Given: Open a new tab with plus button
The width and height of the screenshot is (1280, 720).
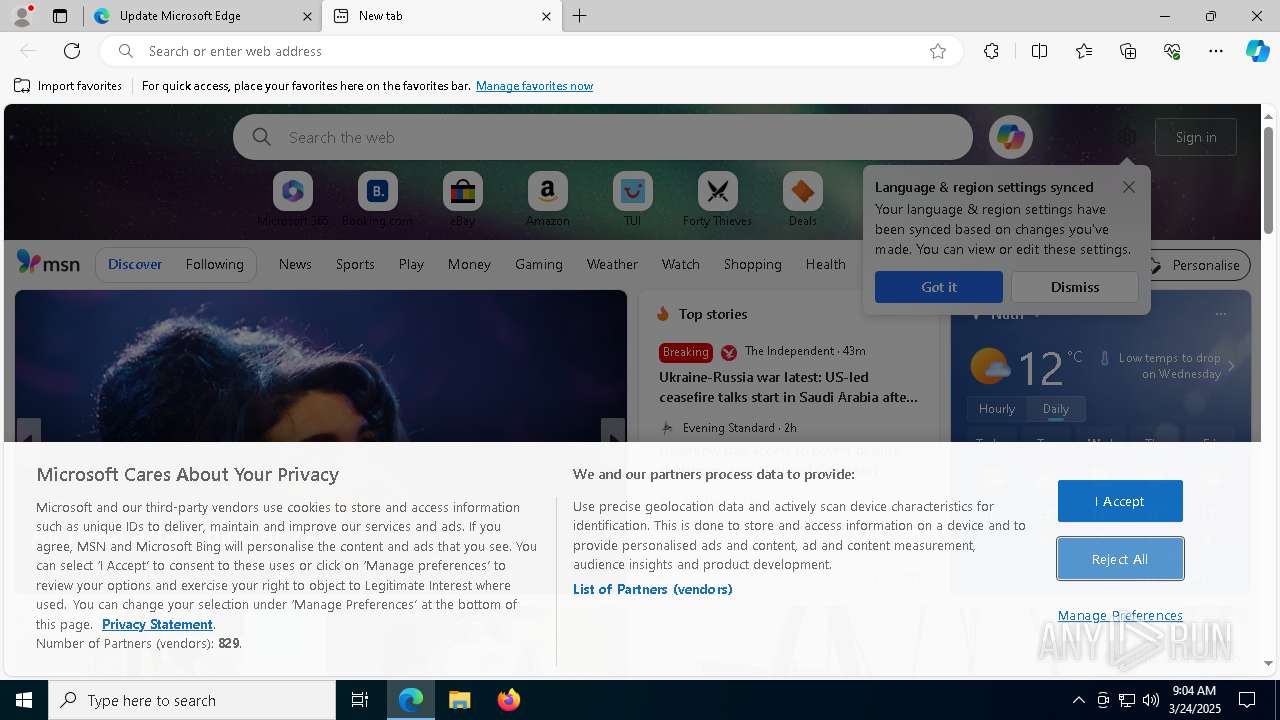Looking at the screenshot, I should coord(579,16).
